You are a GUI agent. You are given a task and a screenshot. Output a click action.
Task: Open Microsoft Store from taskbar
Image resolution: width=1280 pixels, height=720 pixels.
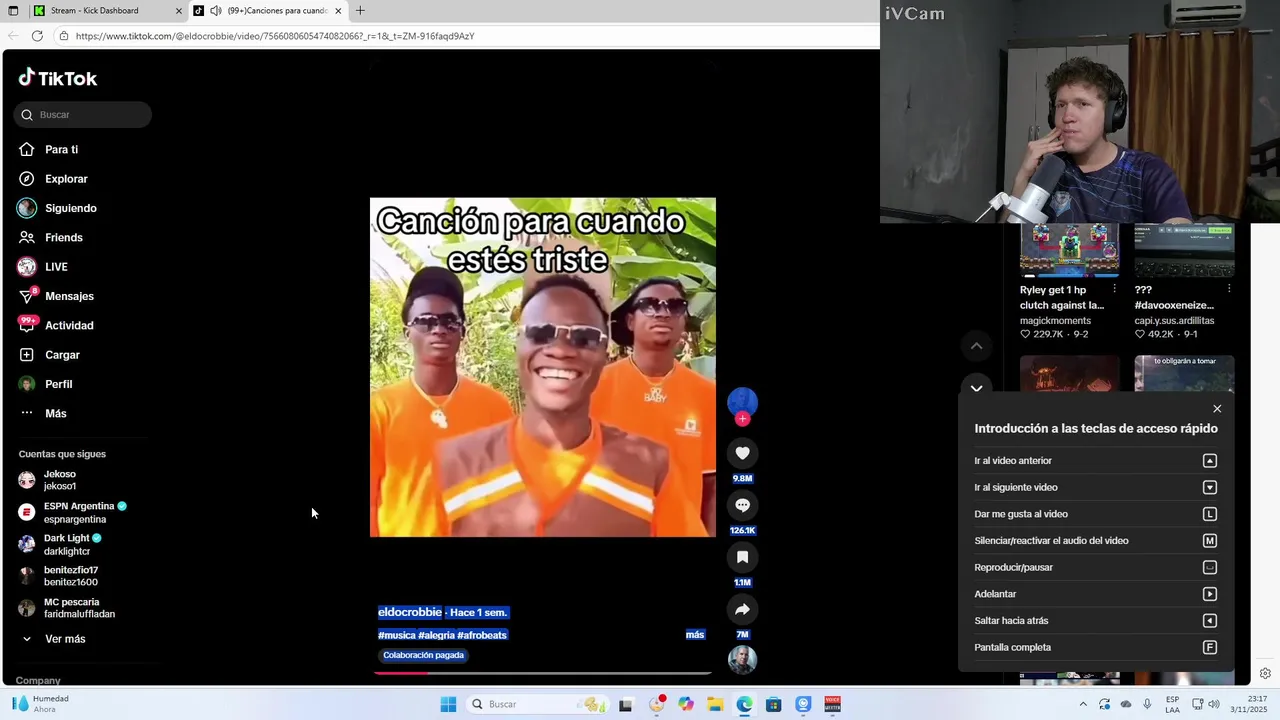coord(773,704)
